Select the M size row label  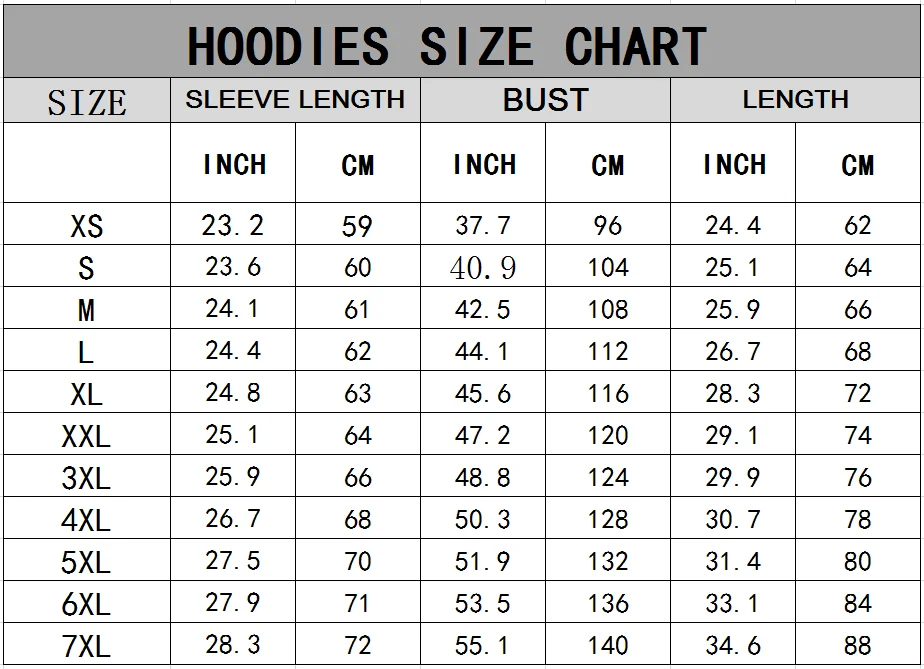[x=87, y=311]
